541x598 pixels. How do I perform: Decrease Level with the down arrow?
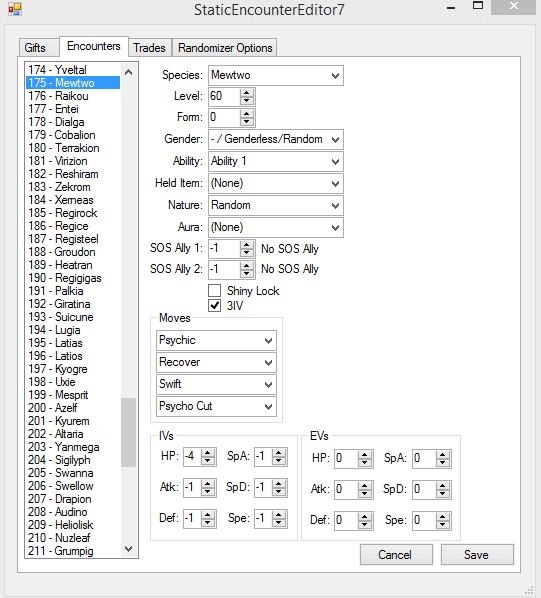click(247, 100)
